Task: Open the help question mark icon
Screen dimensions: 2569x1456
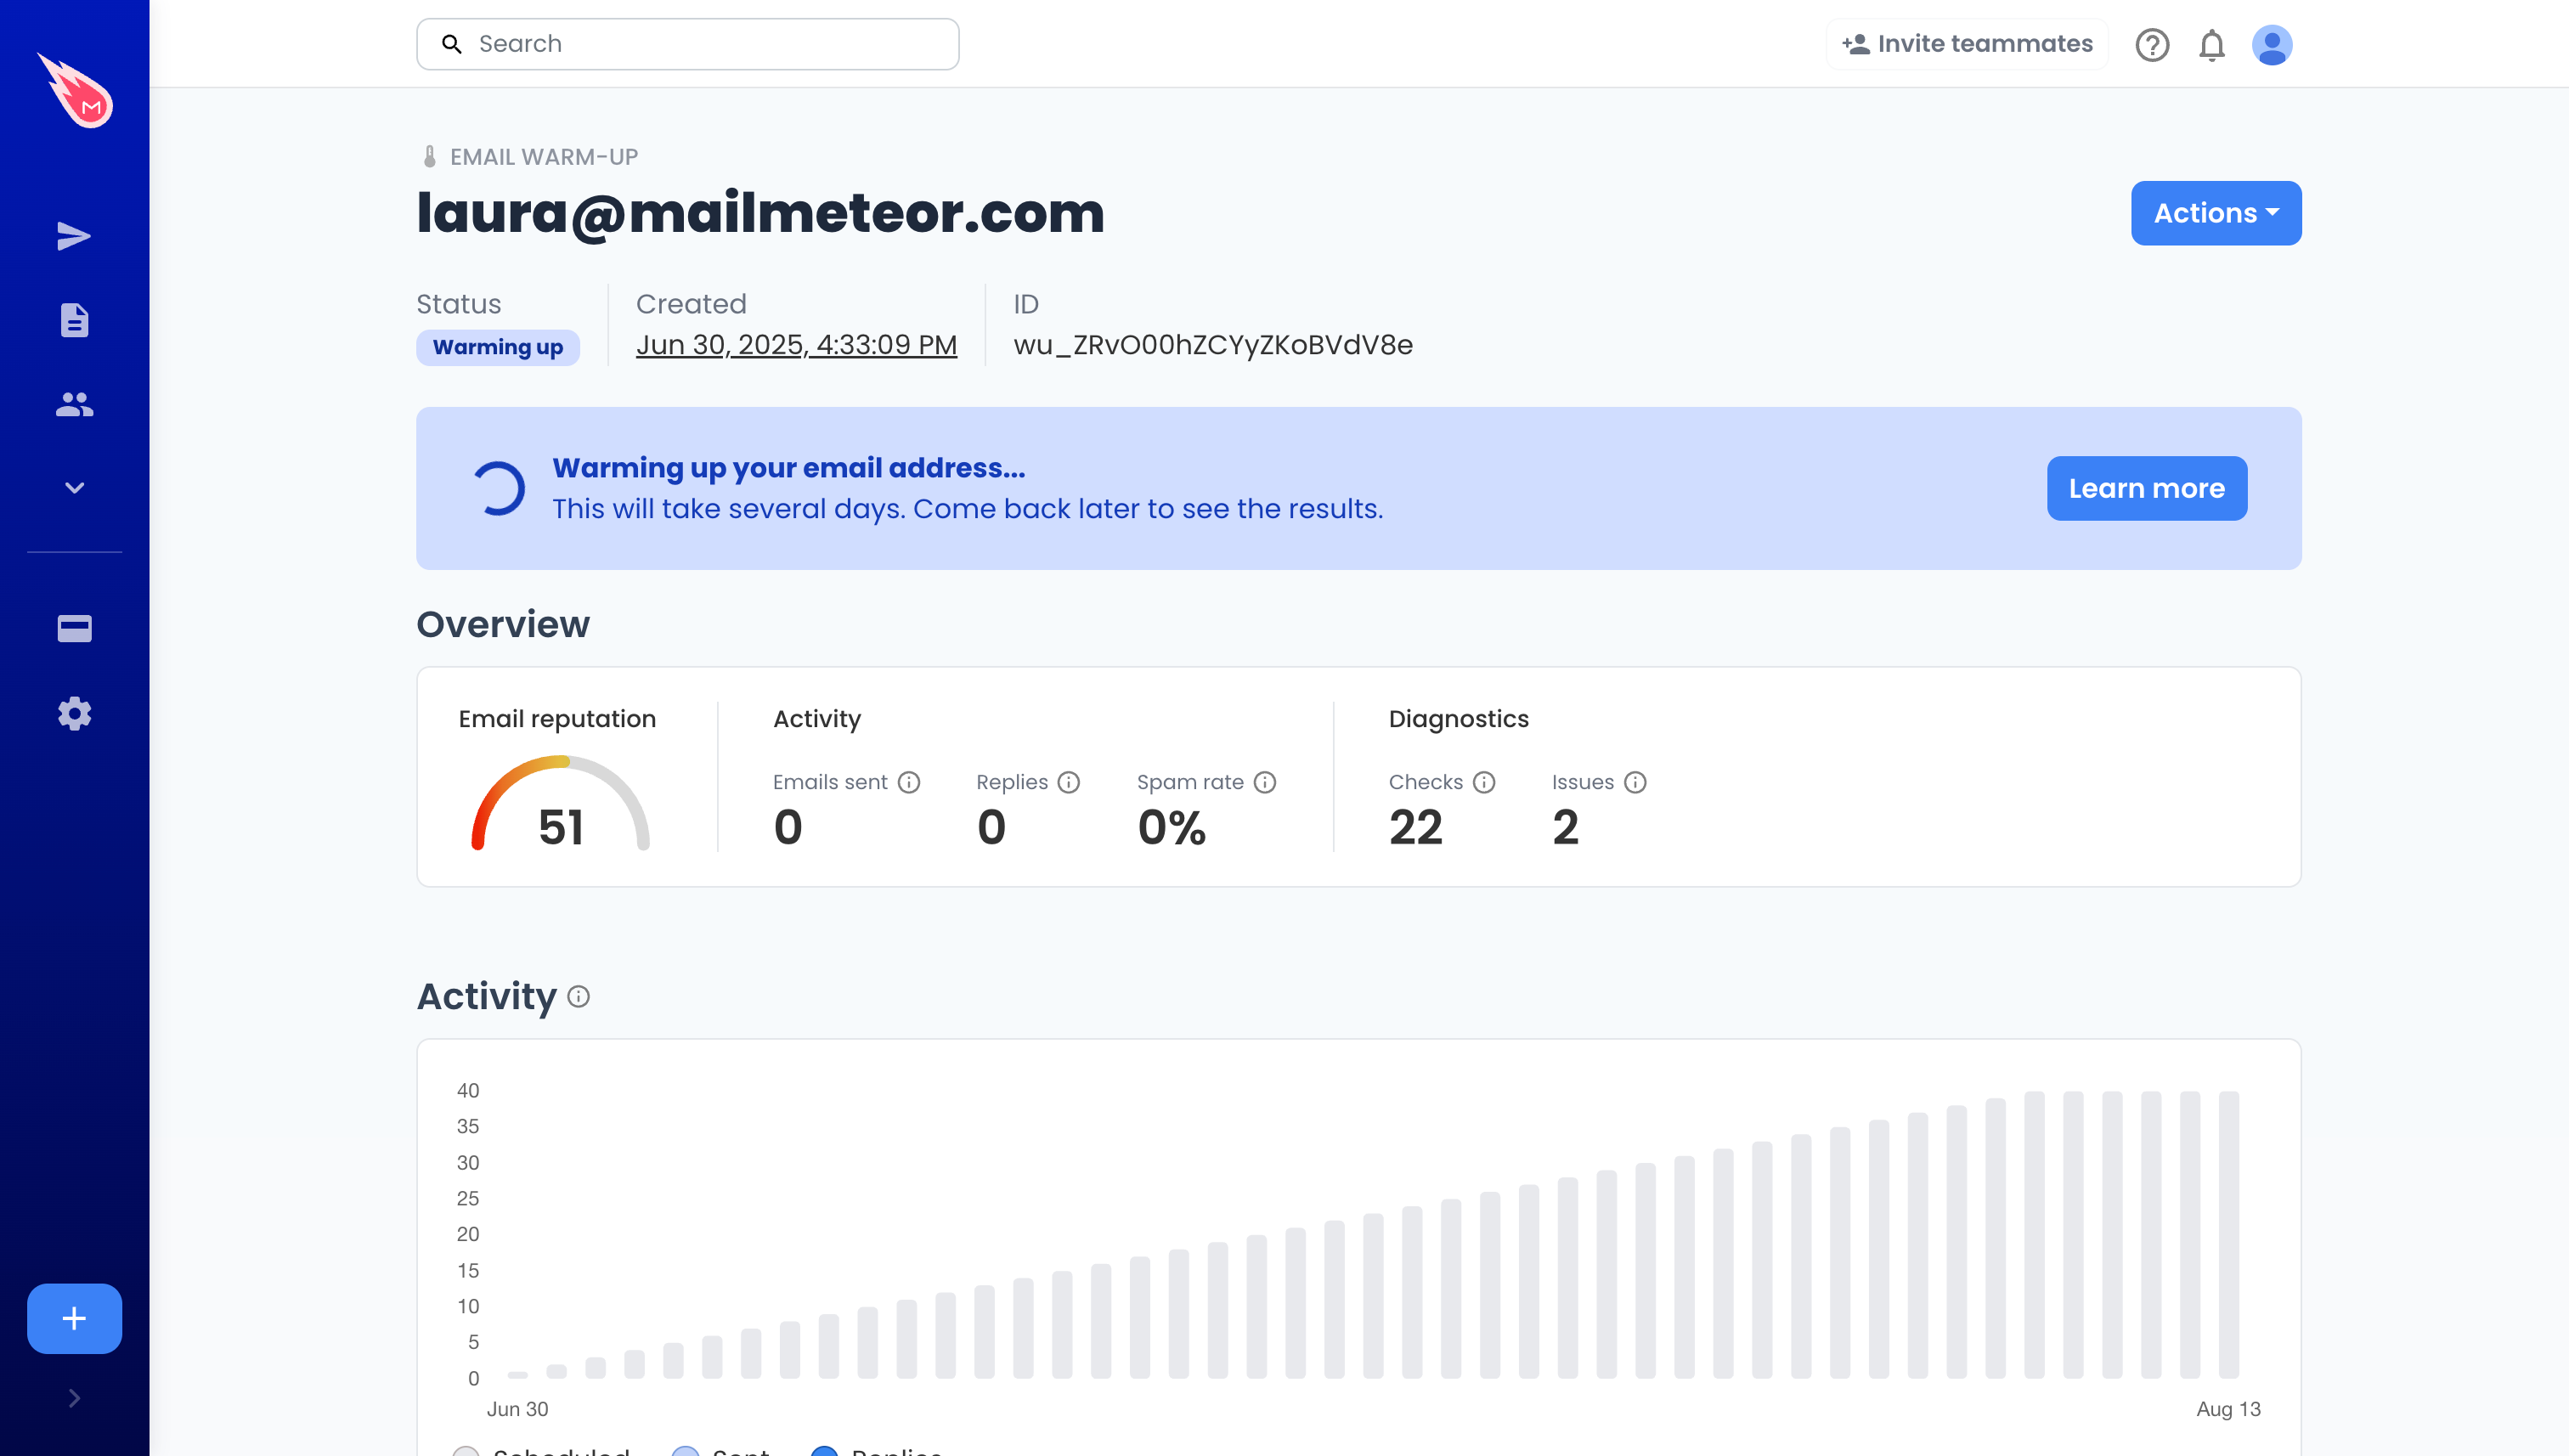Action: click(2152, 45)
